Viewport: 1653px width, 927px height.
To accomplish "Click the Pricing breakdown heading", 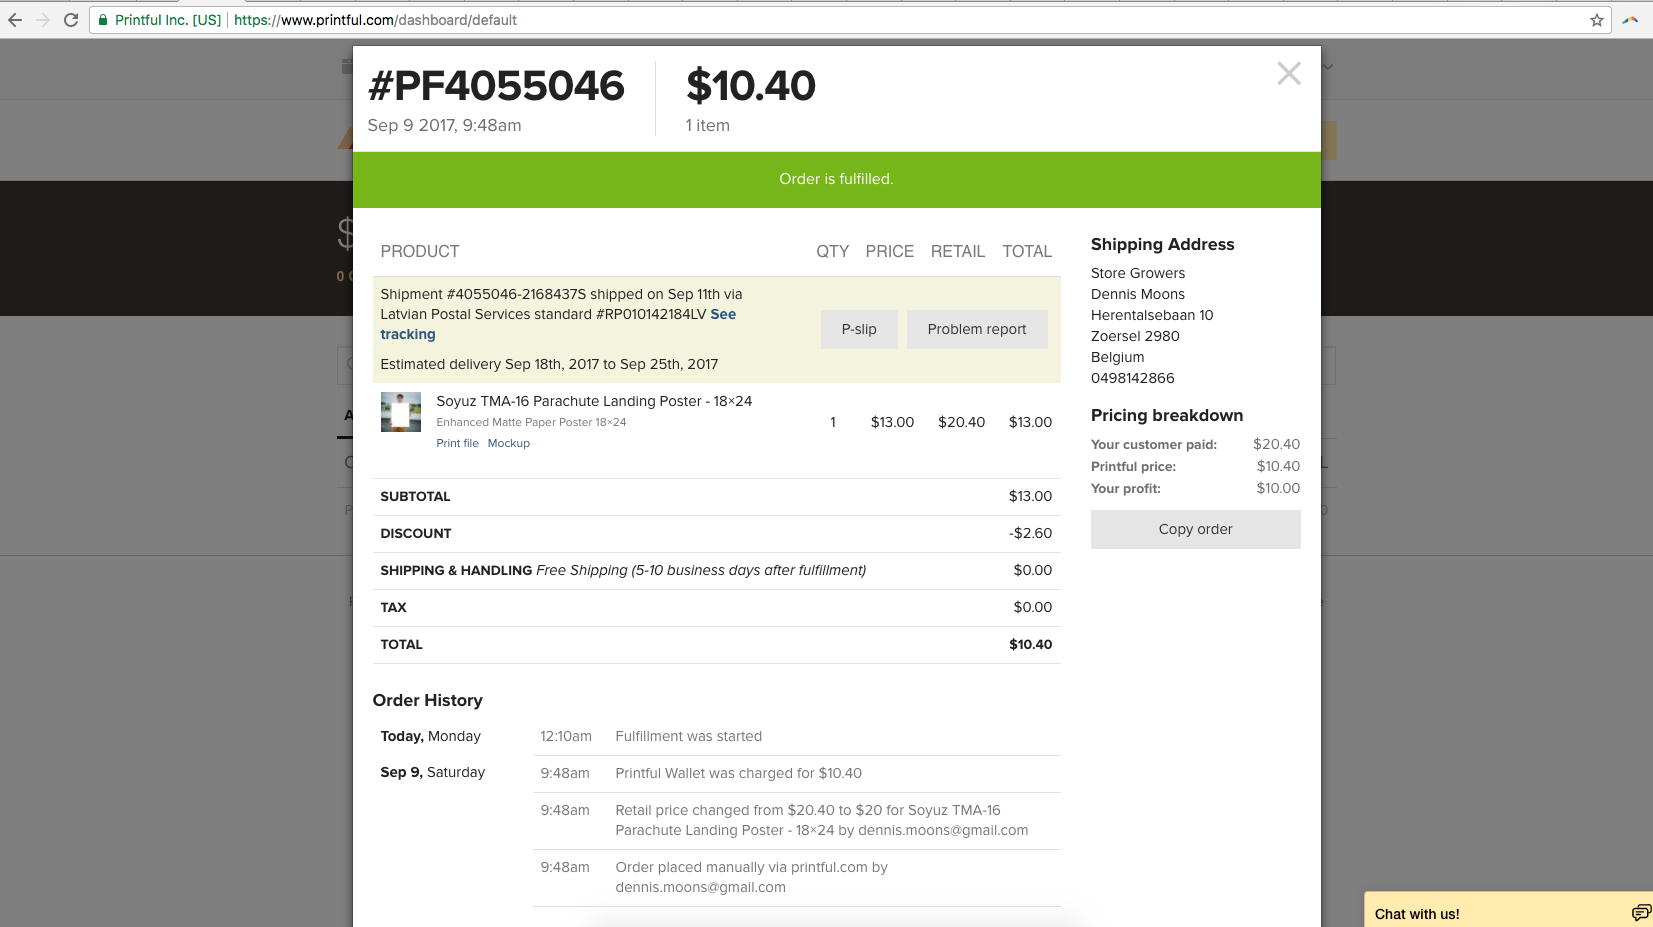I will click(1167, 415).
